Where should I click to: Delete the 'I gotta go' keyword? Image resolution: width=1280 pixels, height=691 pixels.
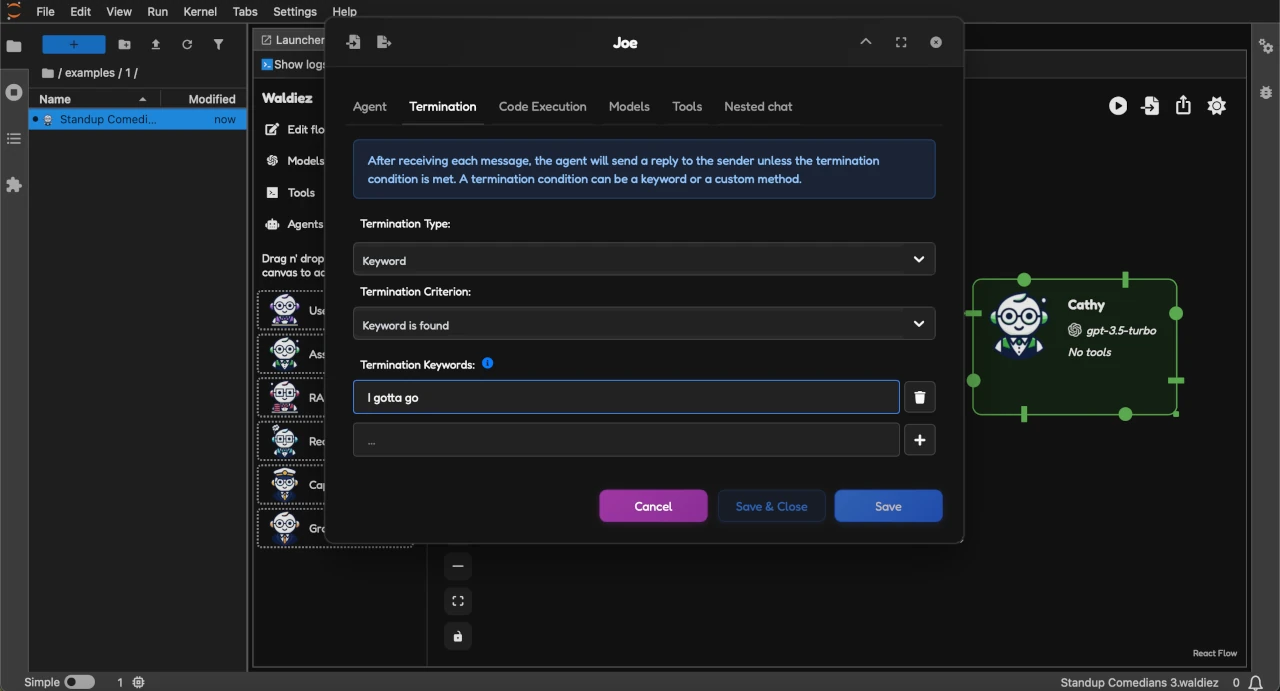click(x=919, y=397)
